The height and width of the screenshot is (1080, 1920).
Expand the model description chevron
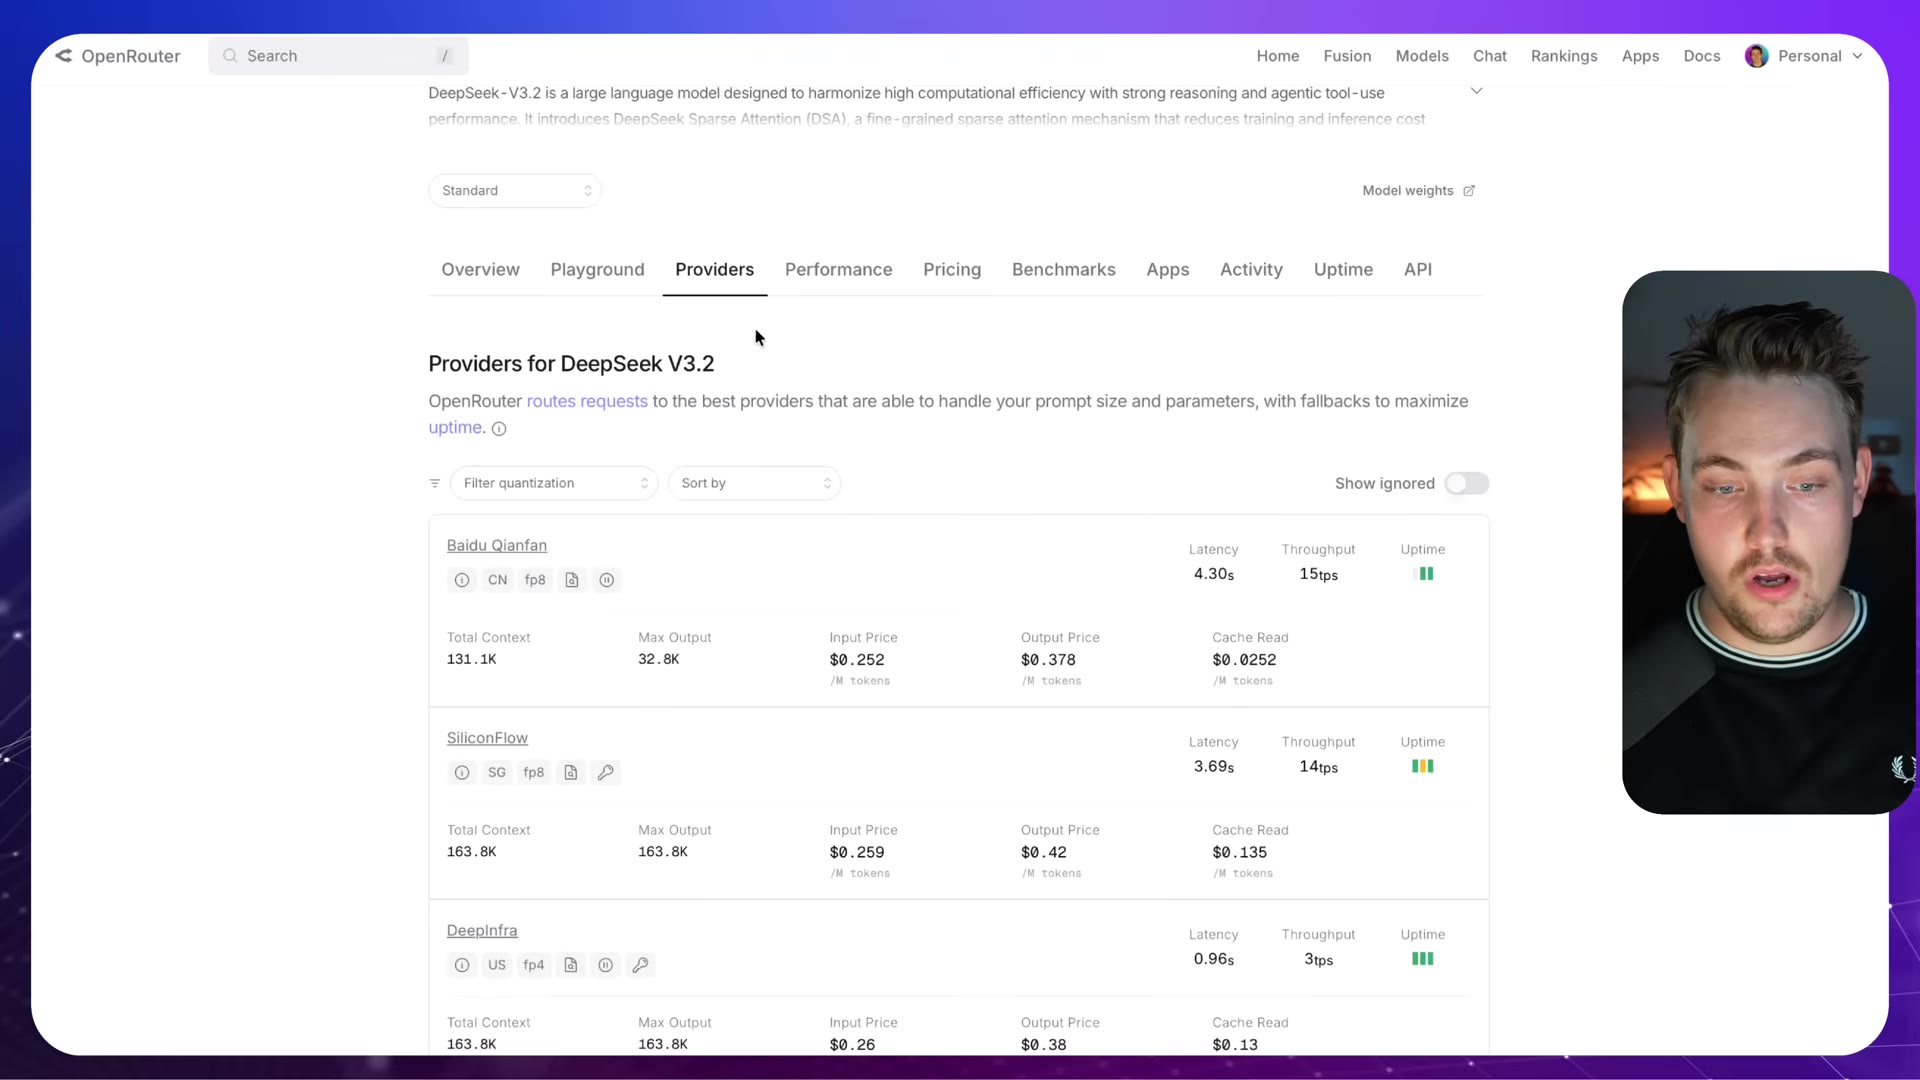[1476, 91]
